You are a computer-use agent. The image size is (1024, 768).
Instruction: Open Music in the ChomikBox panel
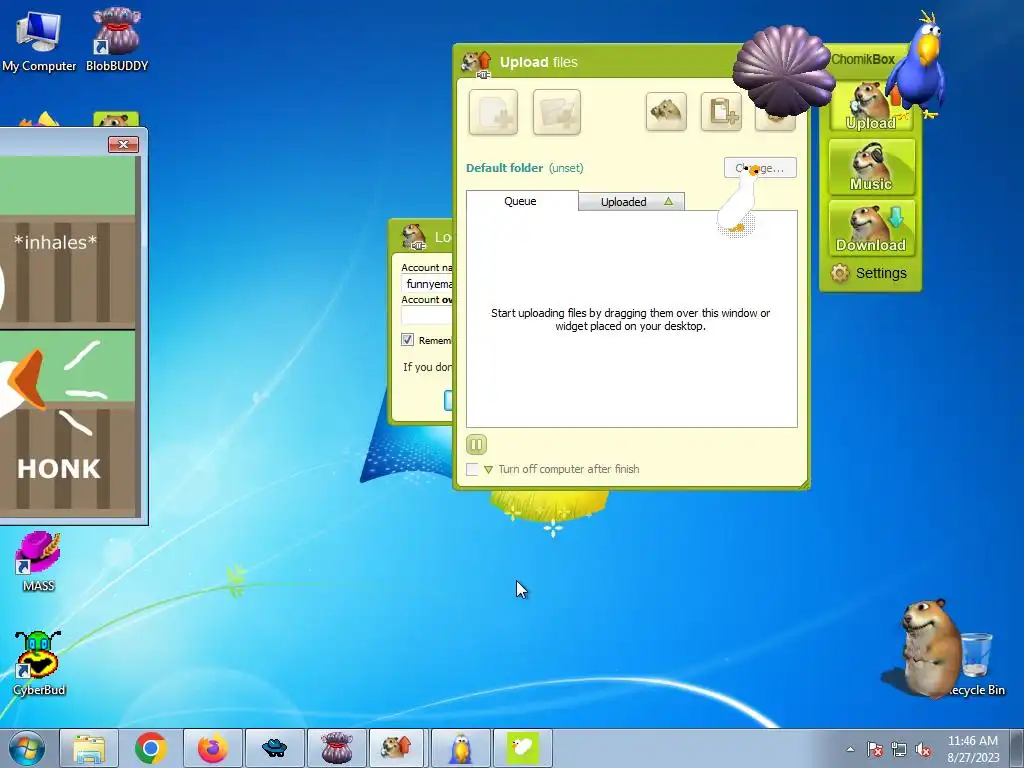click(871, 167)
